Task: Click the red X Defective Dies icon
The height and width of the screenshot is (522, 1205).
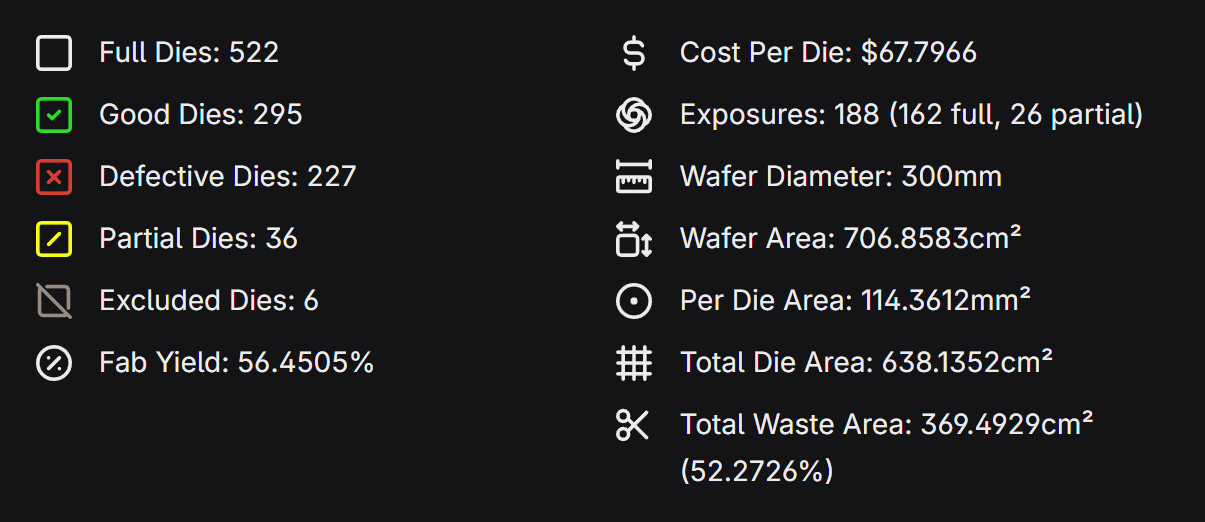Action: (x=54, y=177)
